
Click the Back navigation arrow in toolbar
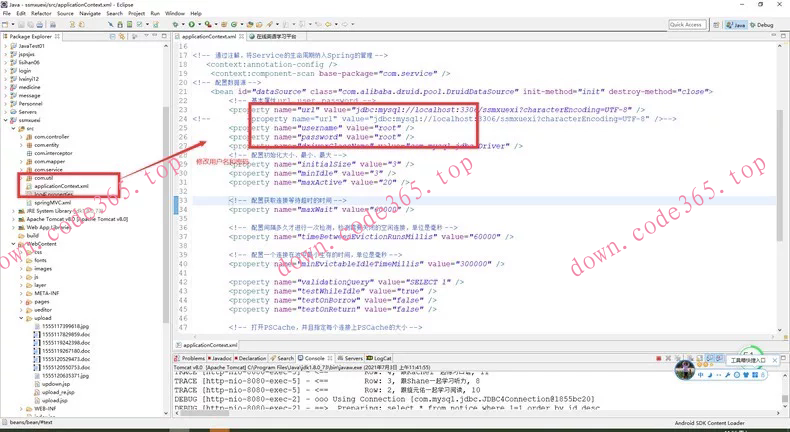coord(327,24)
